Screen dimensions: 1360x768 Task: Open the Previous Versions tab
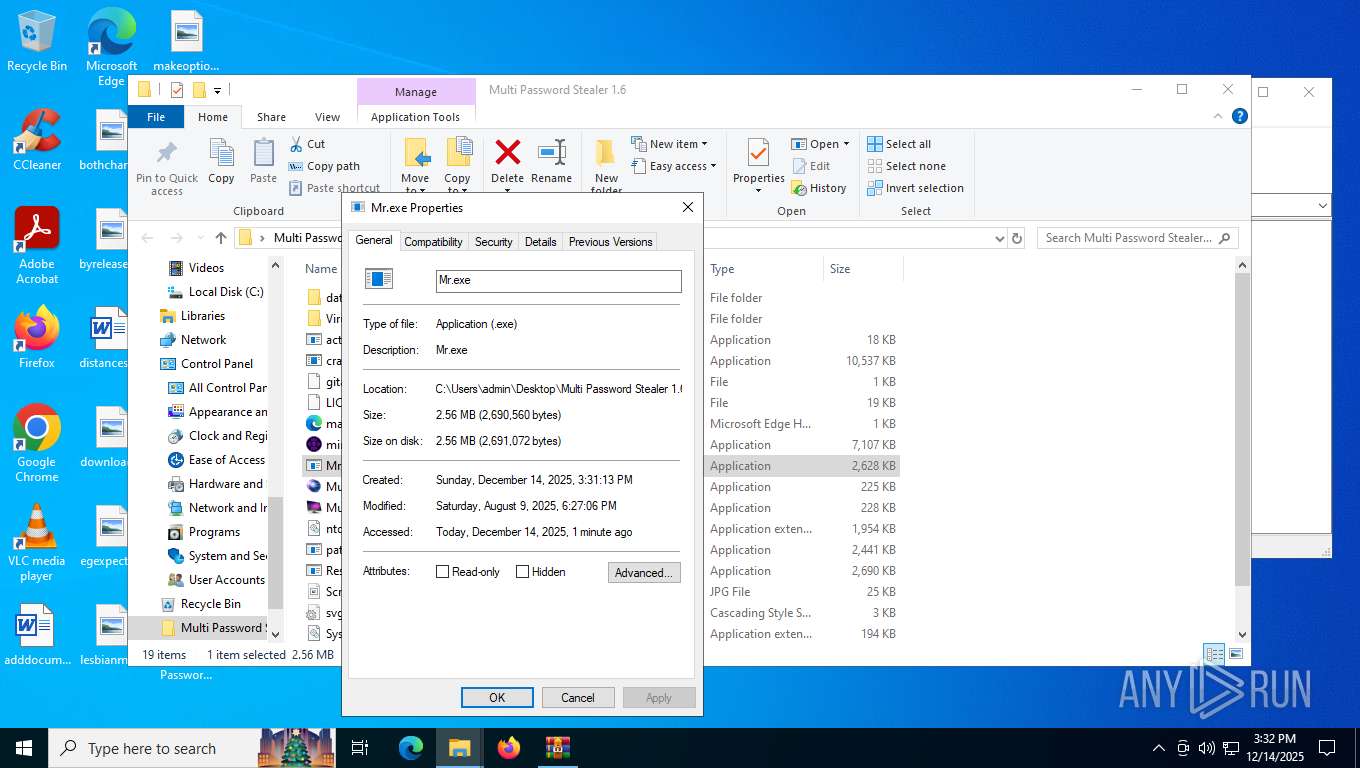610,242
